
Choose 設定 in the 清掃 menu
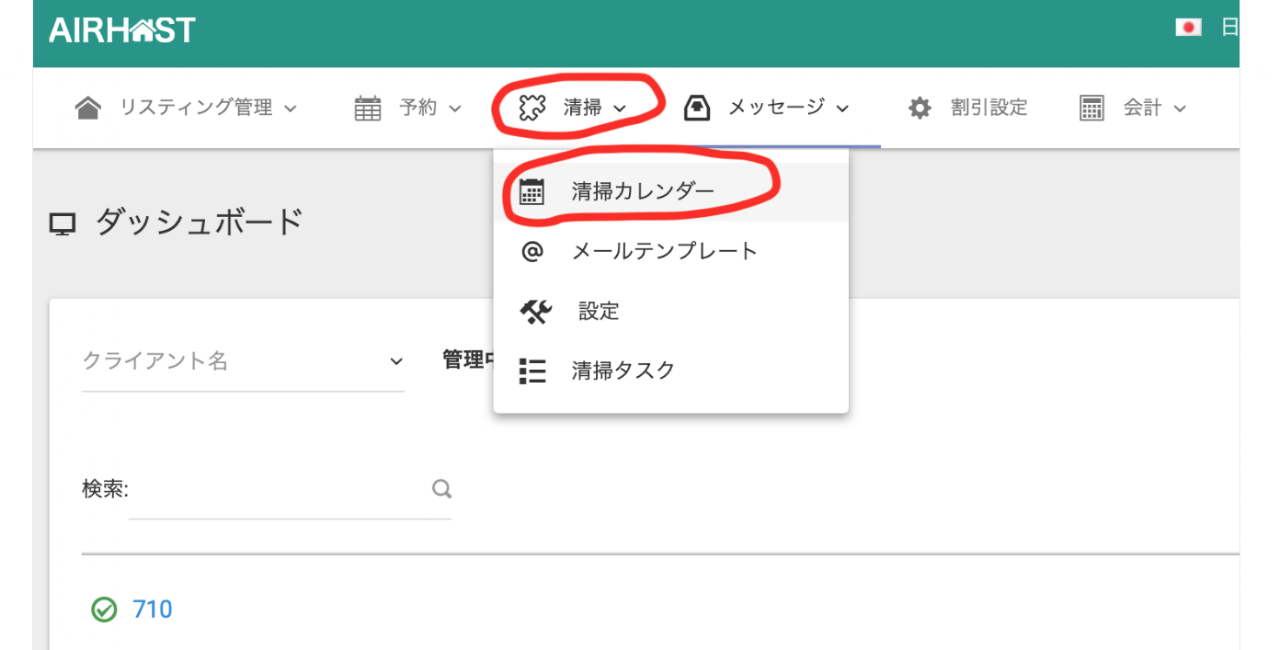[x=598, y=311]
